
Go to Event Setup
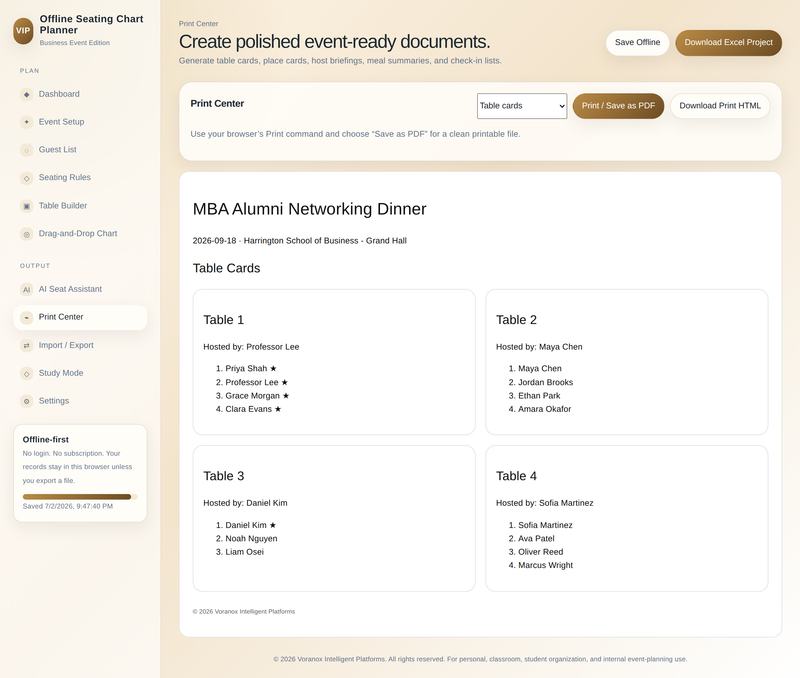coord(80,122)
